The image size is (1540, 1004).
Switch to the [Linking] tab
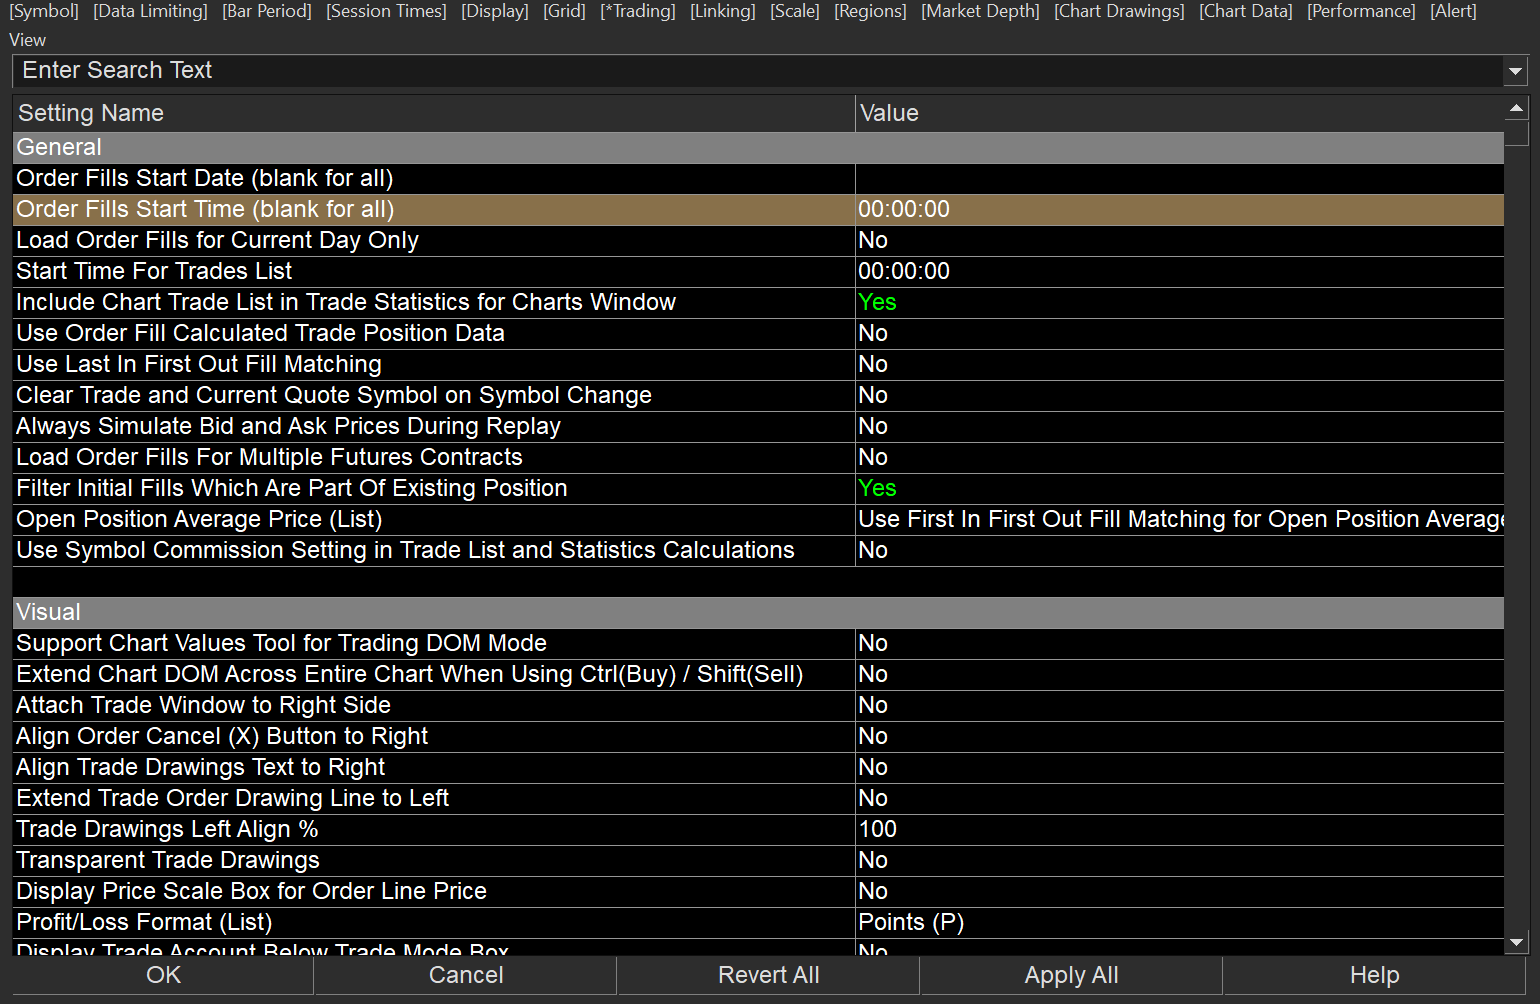(723, 11)
